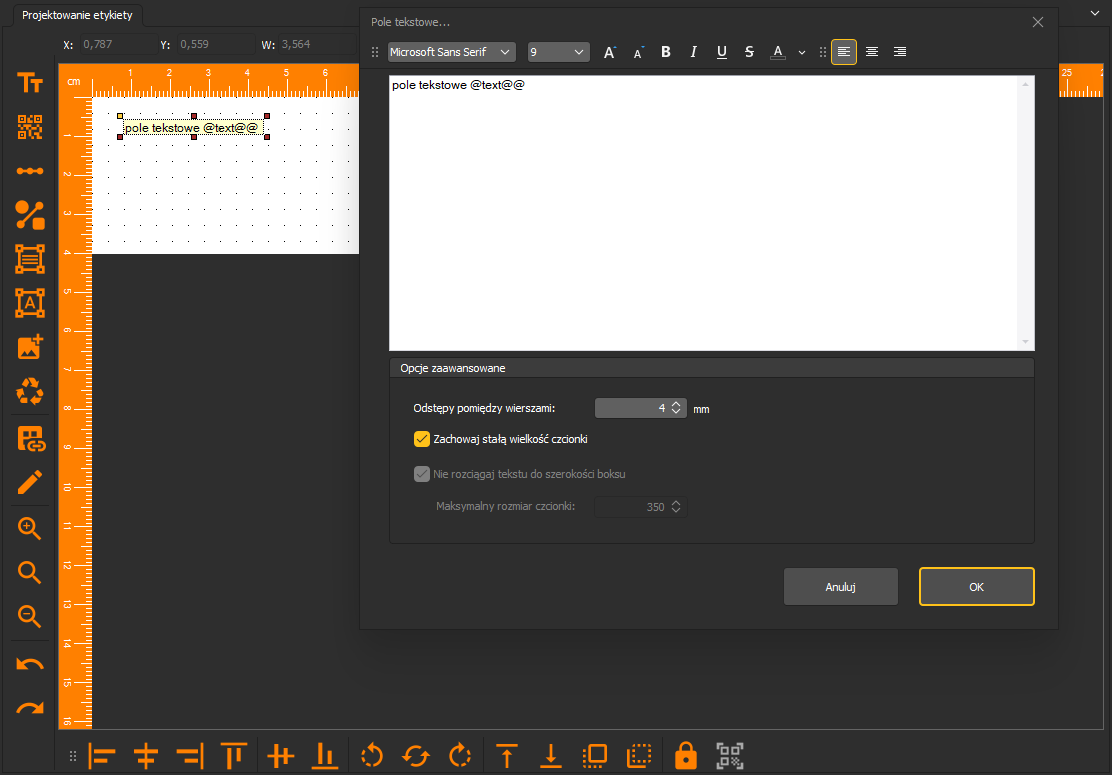This screenshot has width=1112, height=775.
Task: Toggle 'Nie rozciągaj tekstu do szerokości boksu'
Action: (x=421, y=474)
